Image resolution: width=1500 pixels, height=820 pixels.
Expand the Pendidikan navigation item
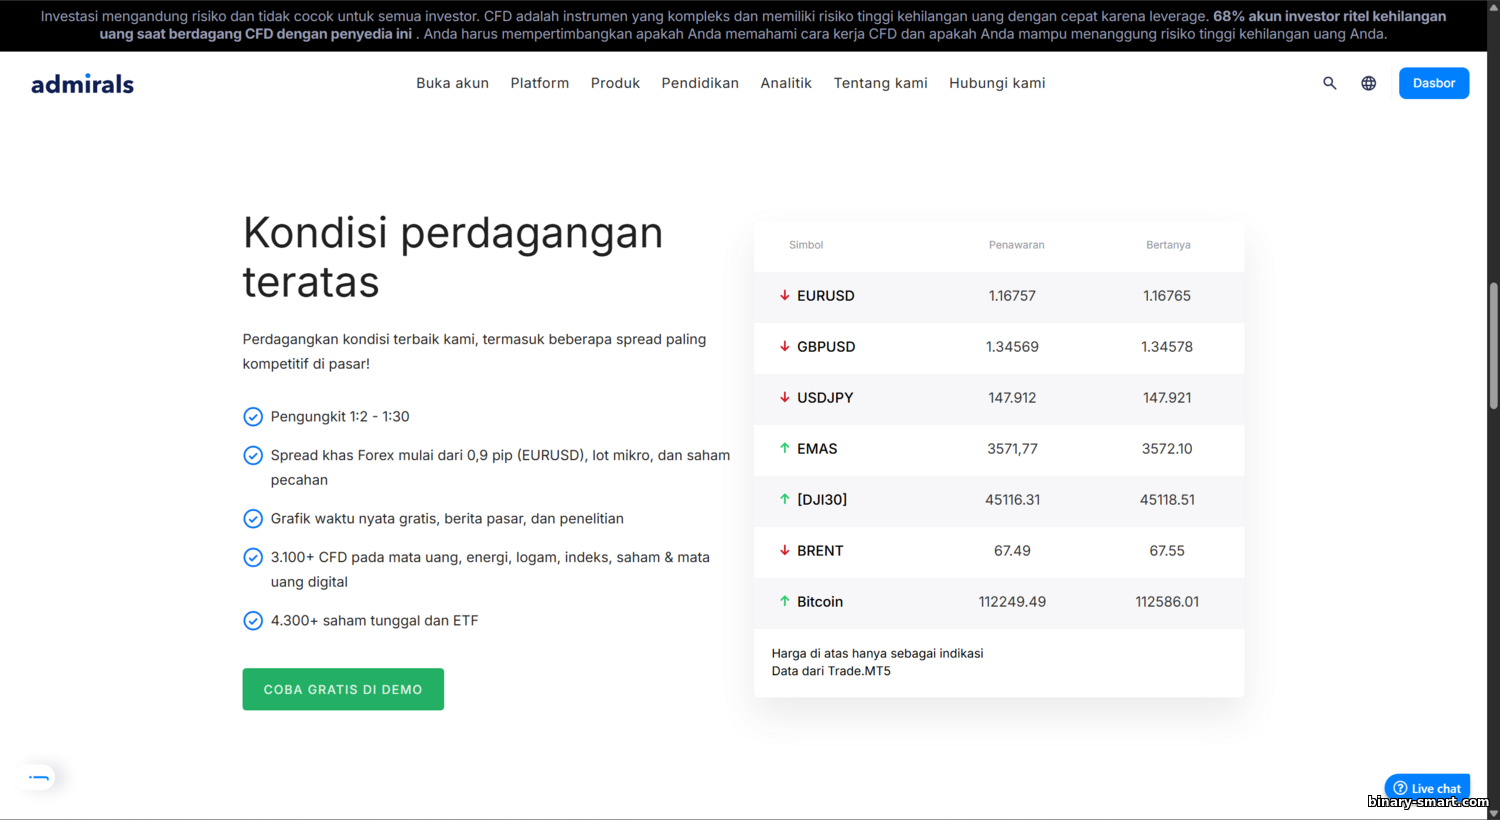tap(699, 83)
